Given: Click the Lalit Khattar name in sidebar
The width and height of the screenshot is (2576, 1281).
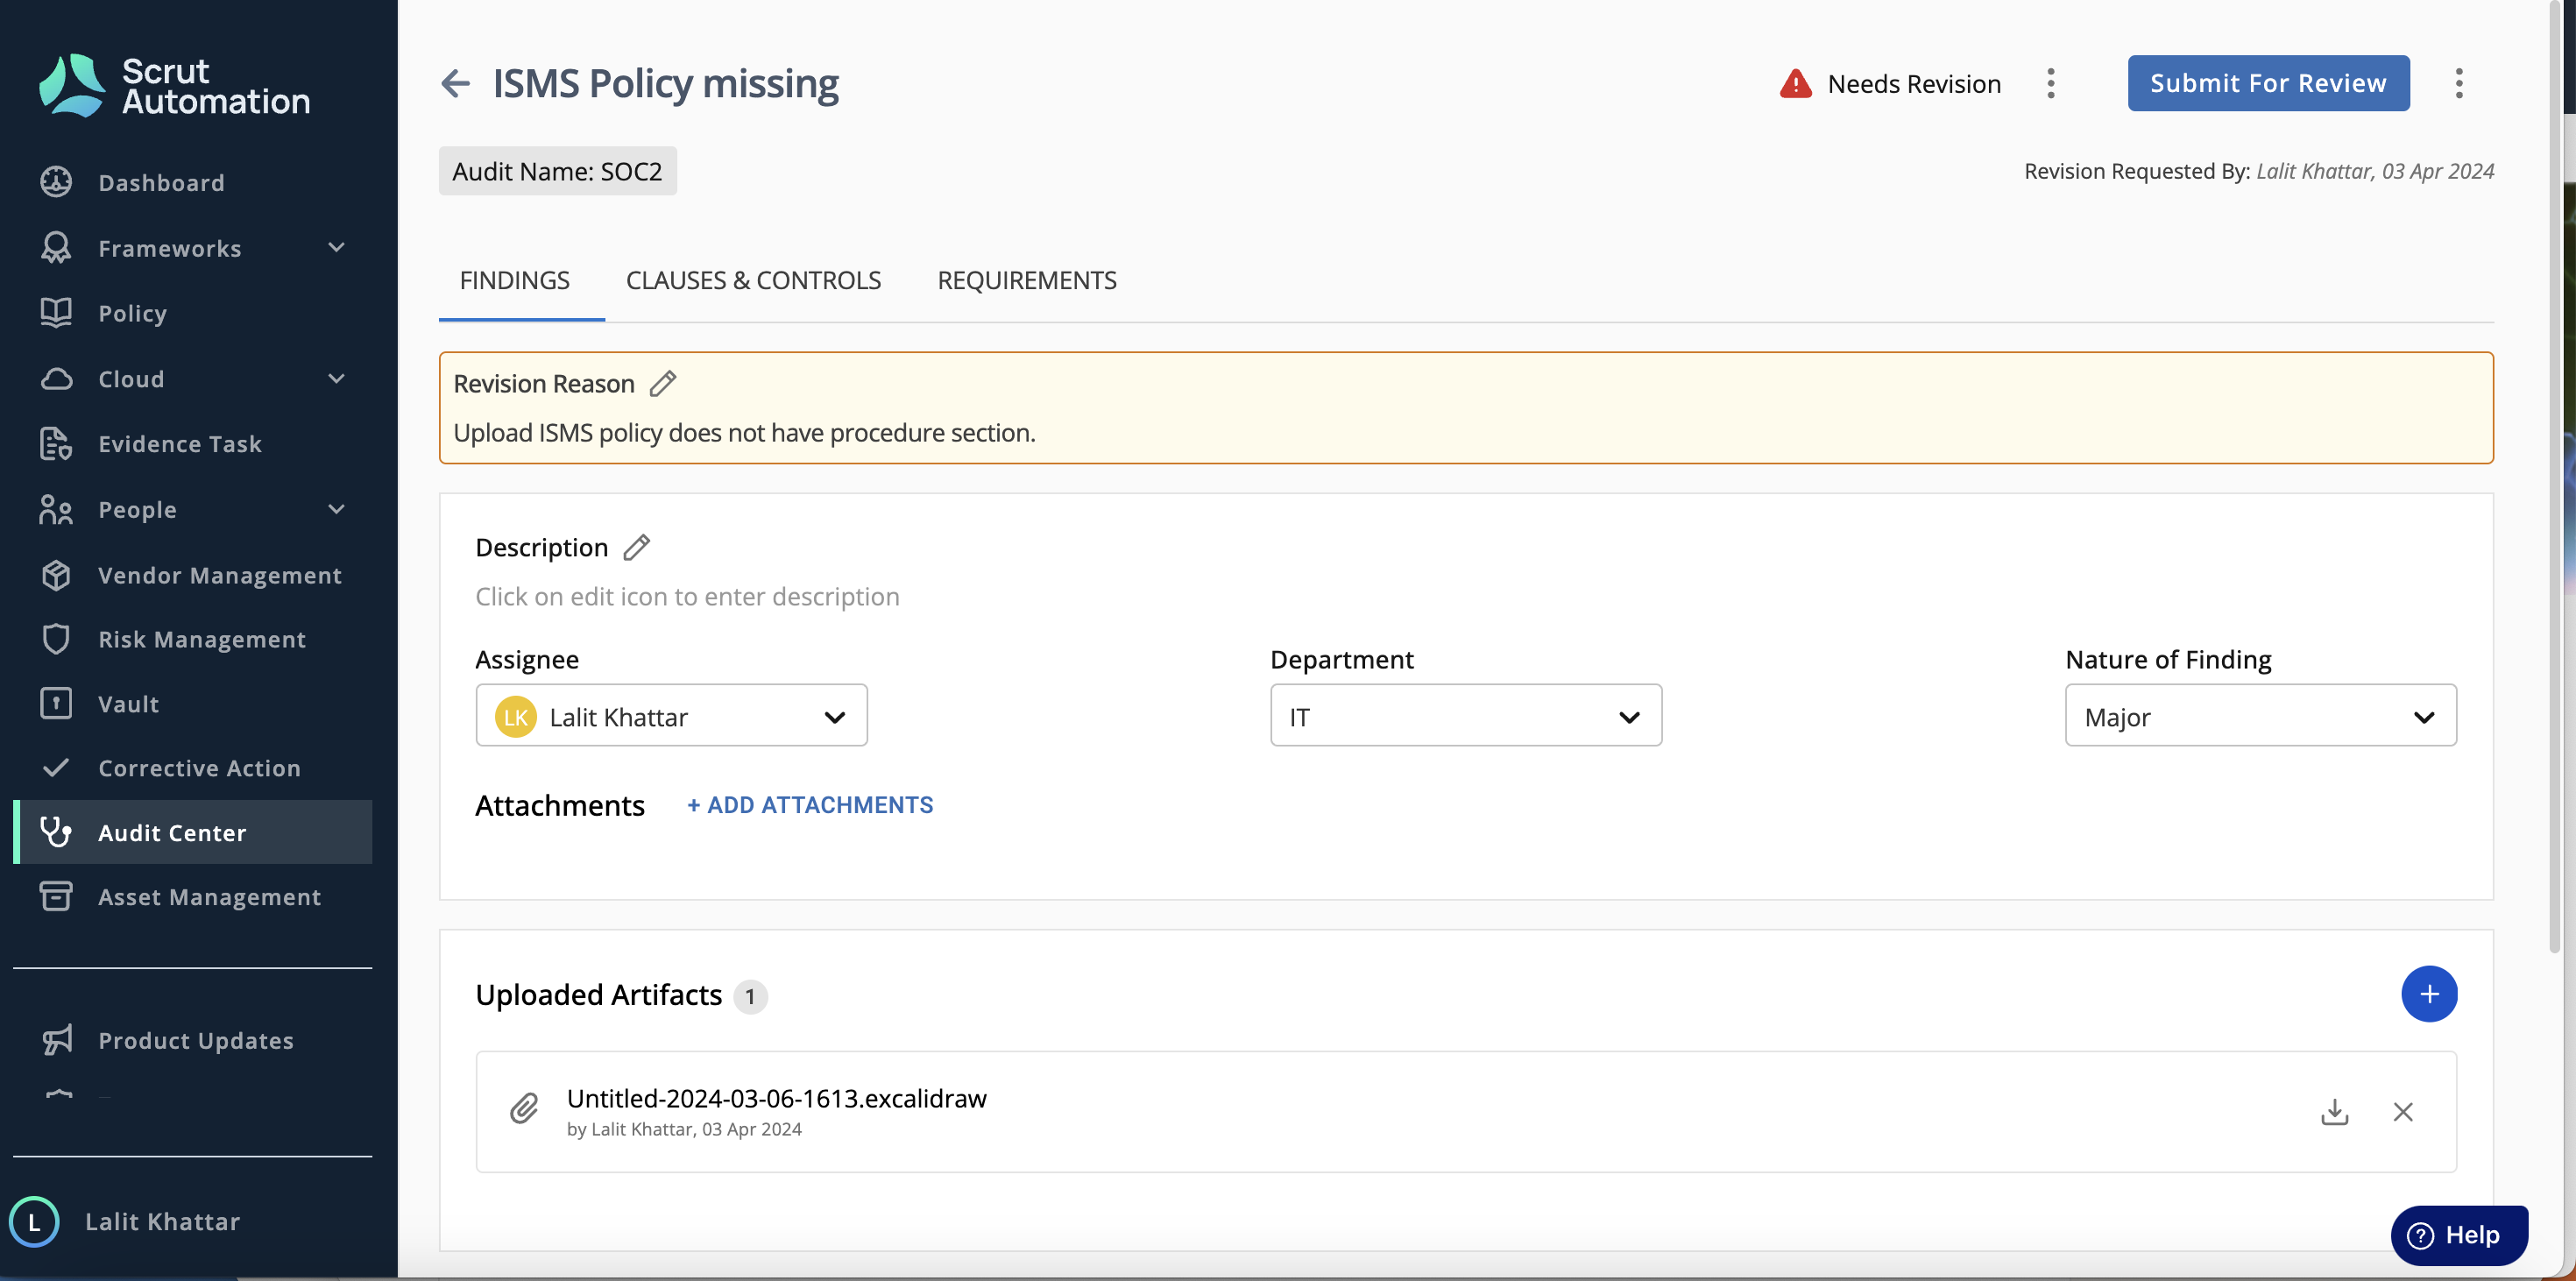Looking at the screenshot, I should pyautogui.click(x=162, y=1221).
